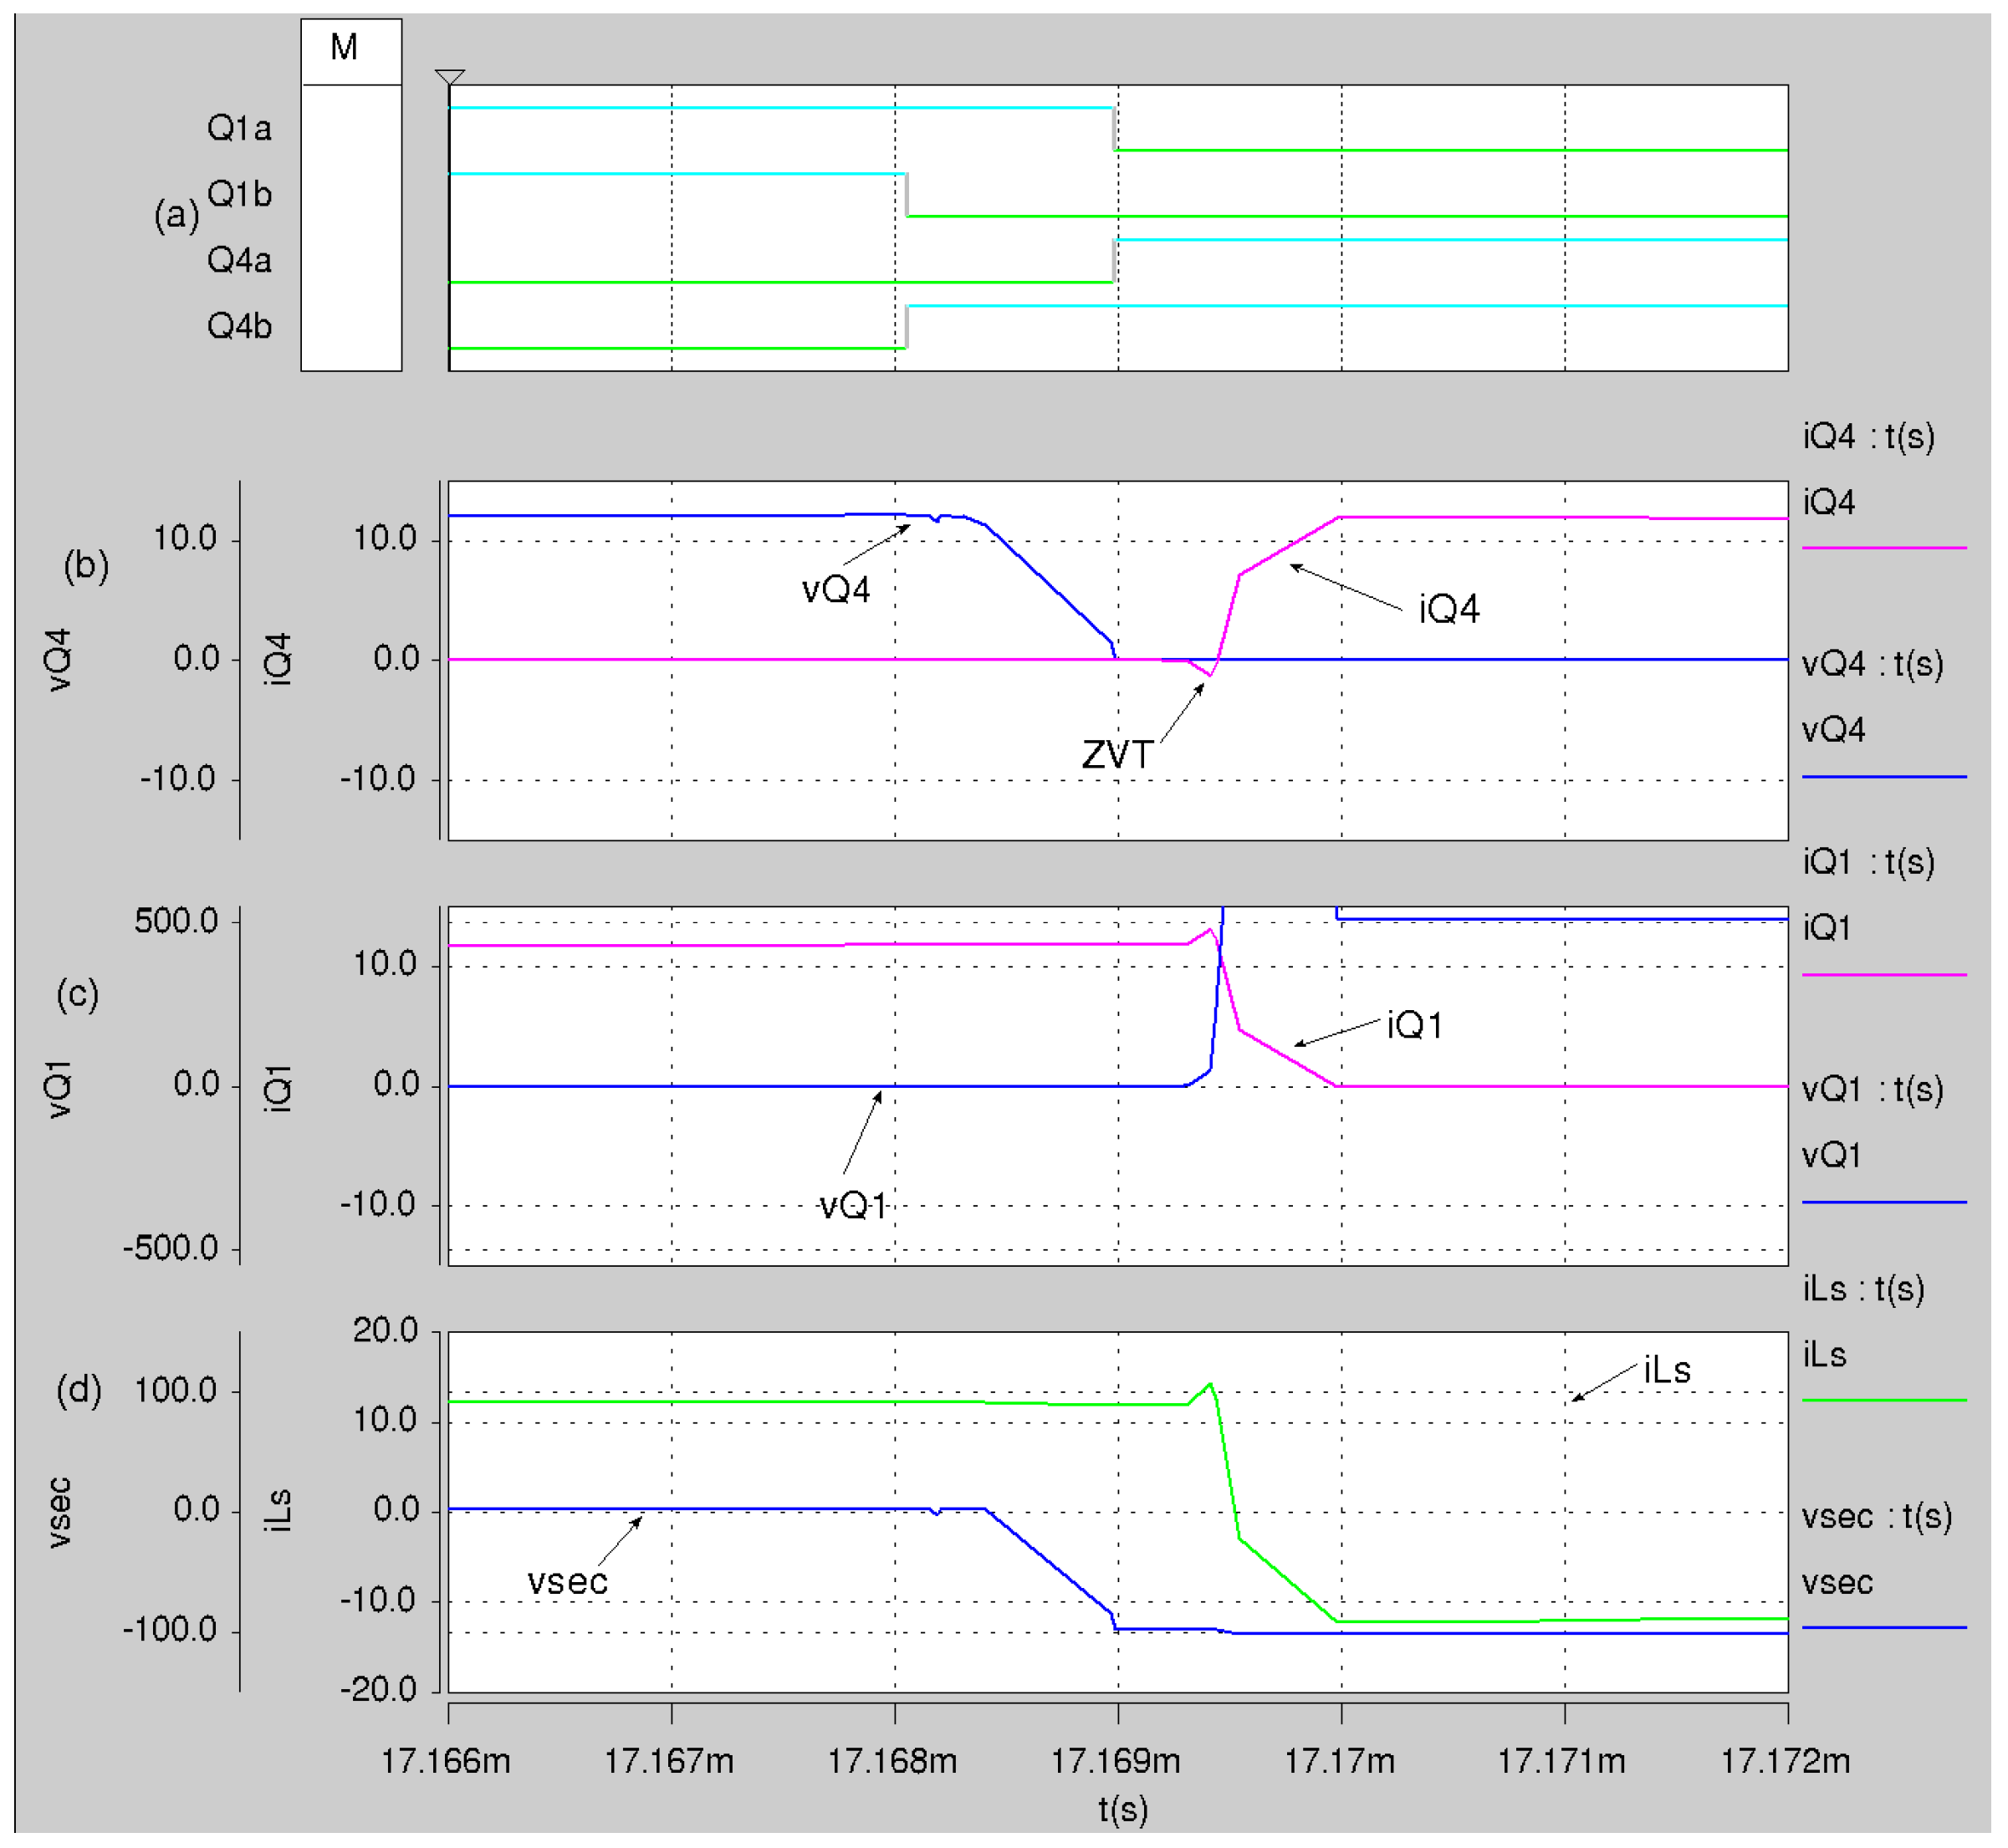Image resolution: width=2008 pixels, height=1848 pixels.
Task: Select the Q1a digital signal label
Action: [x=239, y=128]
